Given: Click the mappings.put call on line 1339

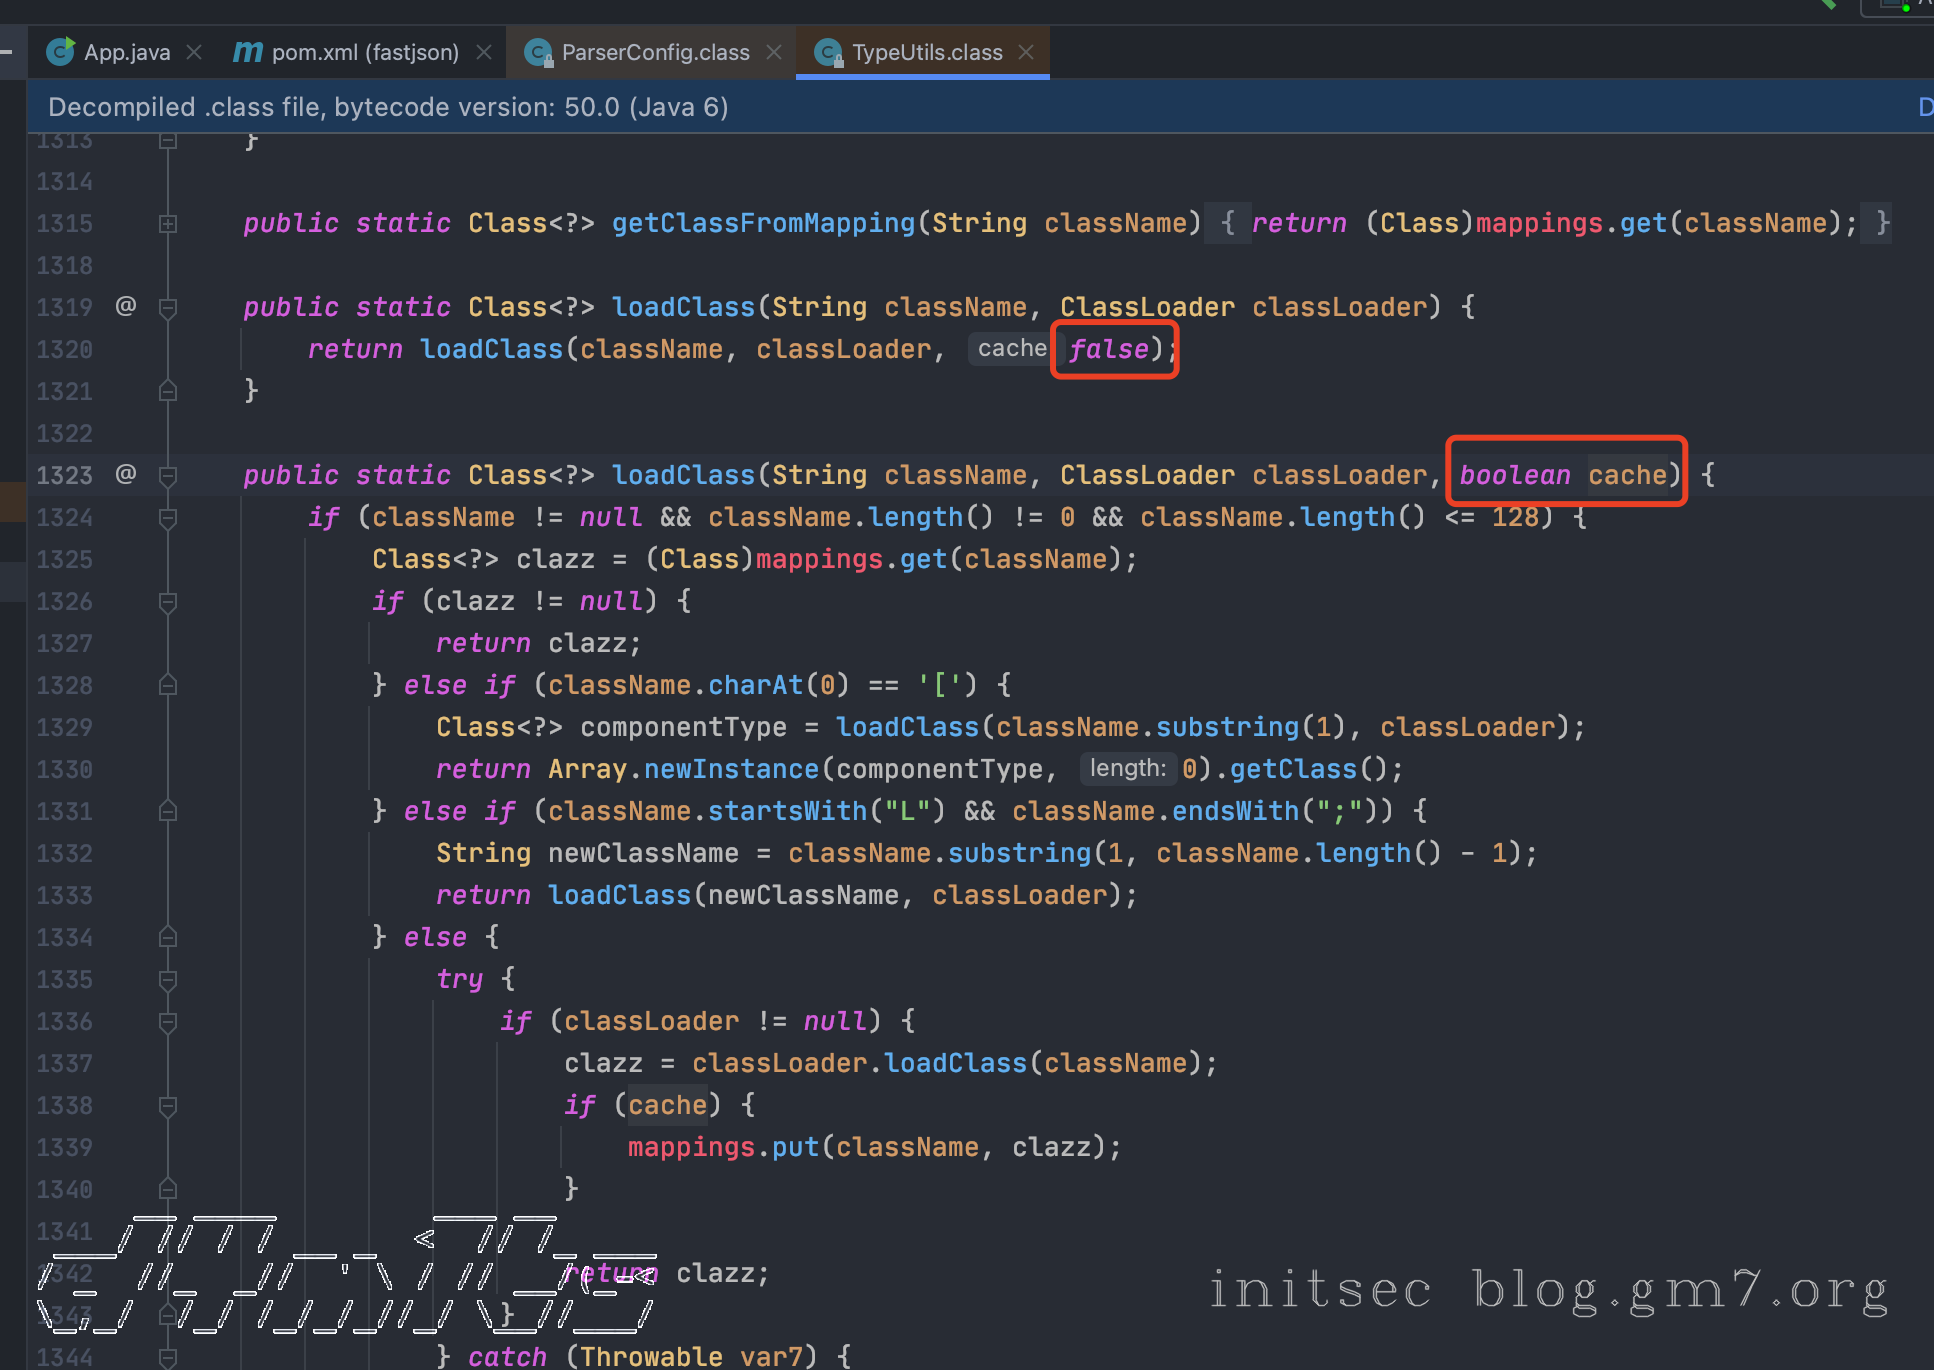Looking at the screenshot, I should [x=795, y=1147].
